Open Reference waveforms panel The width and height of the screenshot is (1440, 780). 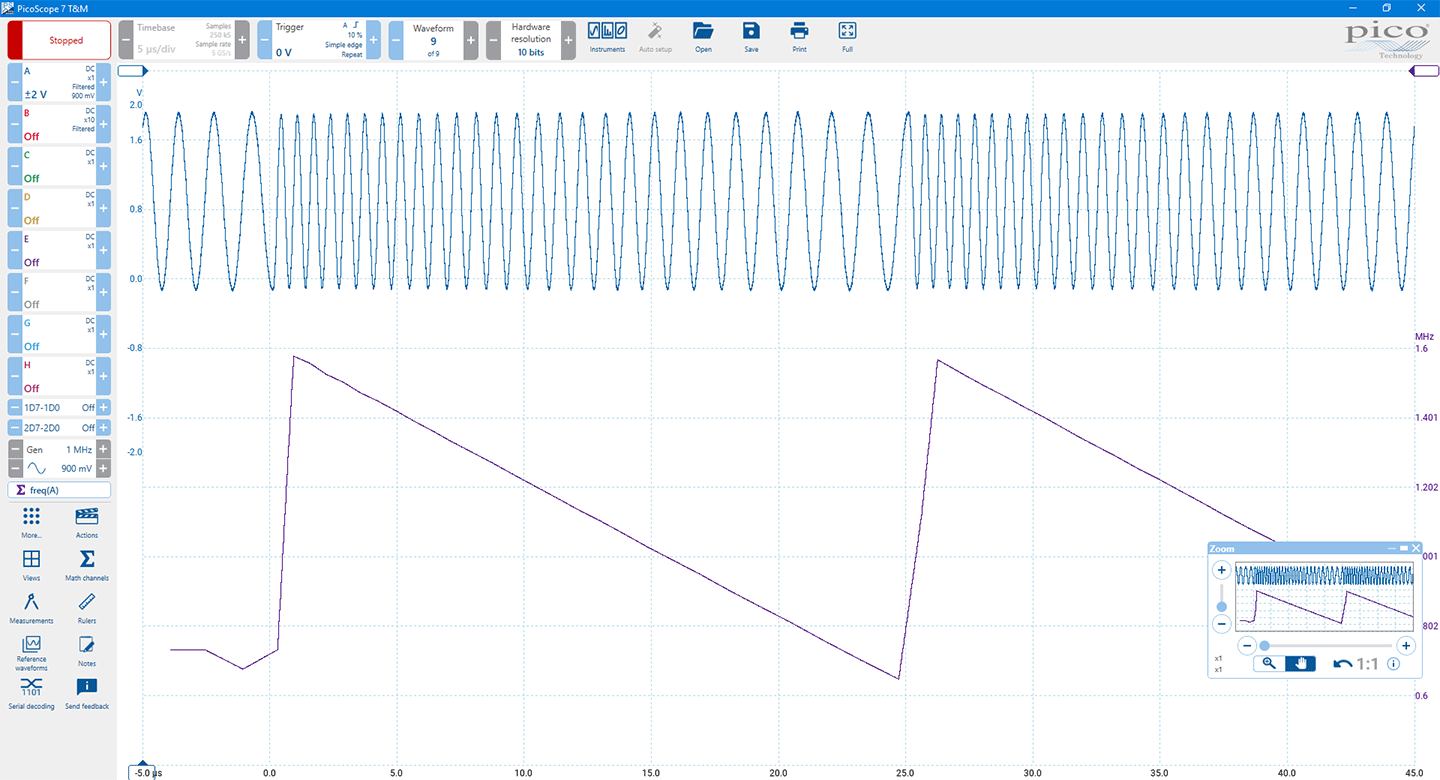tap(31, 652)
